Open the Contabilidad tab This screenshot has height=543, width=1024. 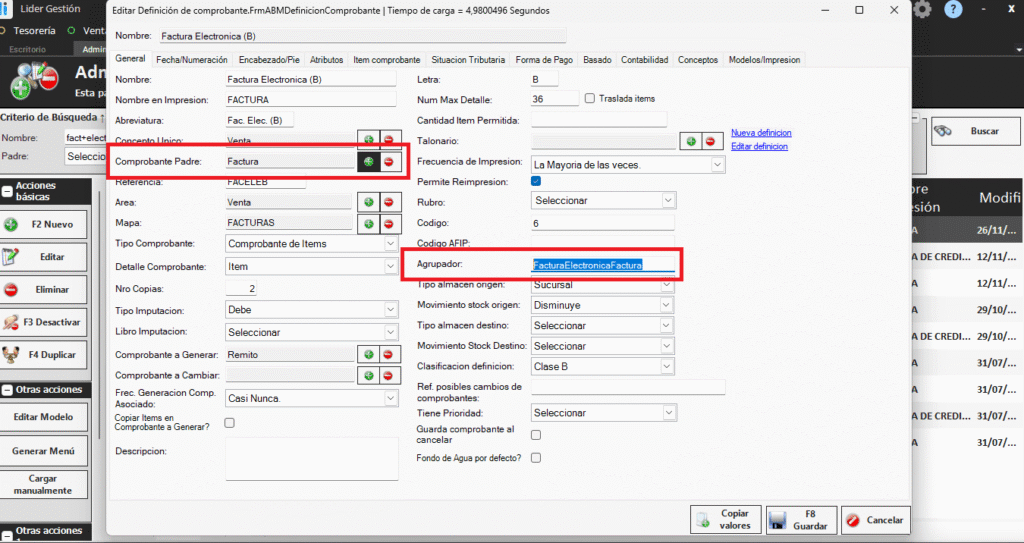point(644,60)
